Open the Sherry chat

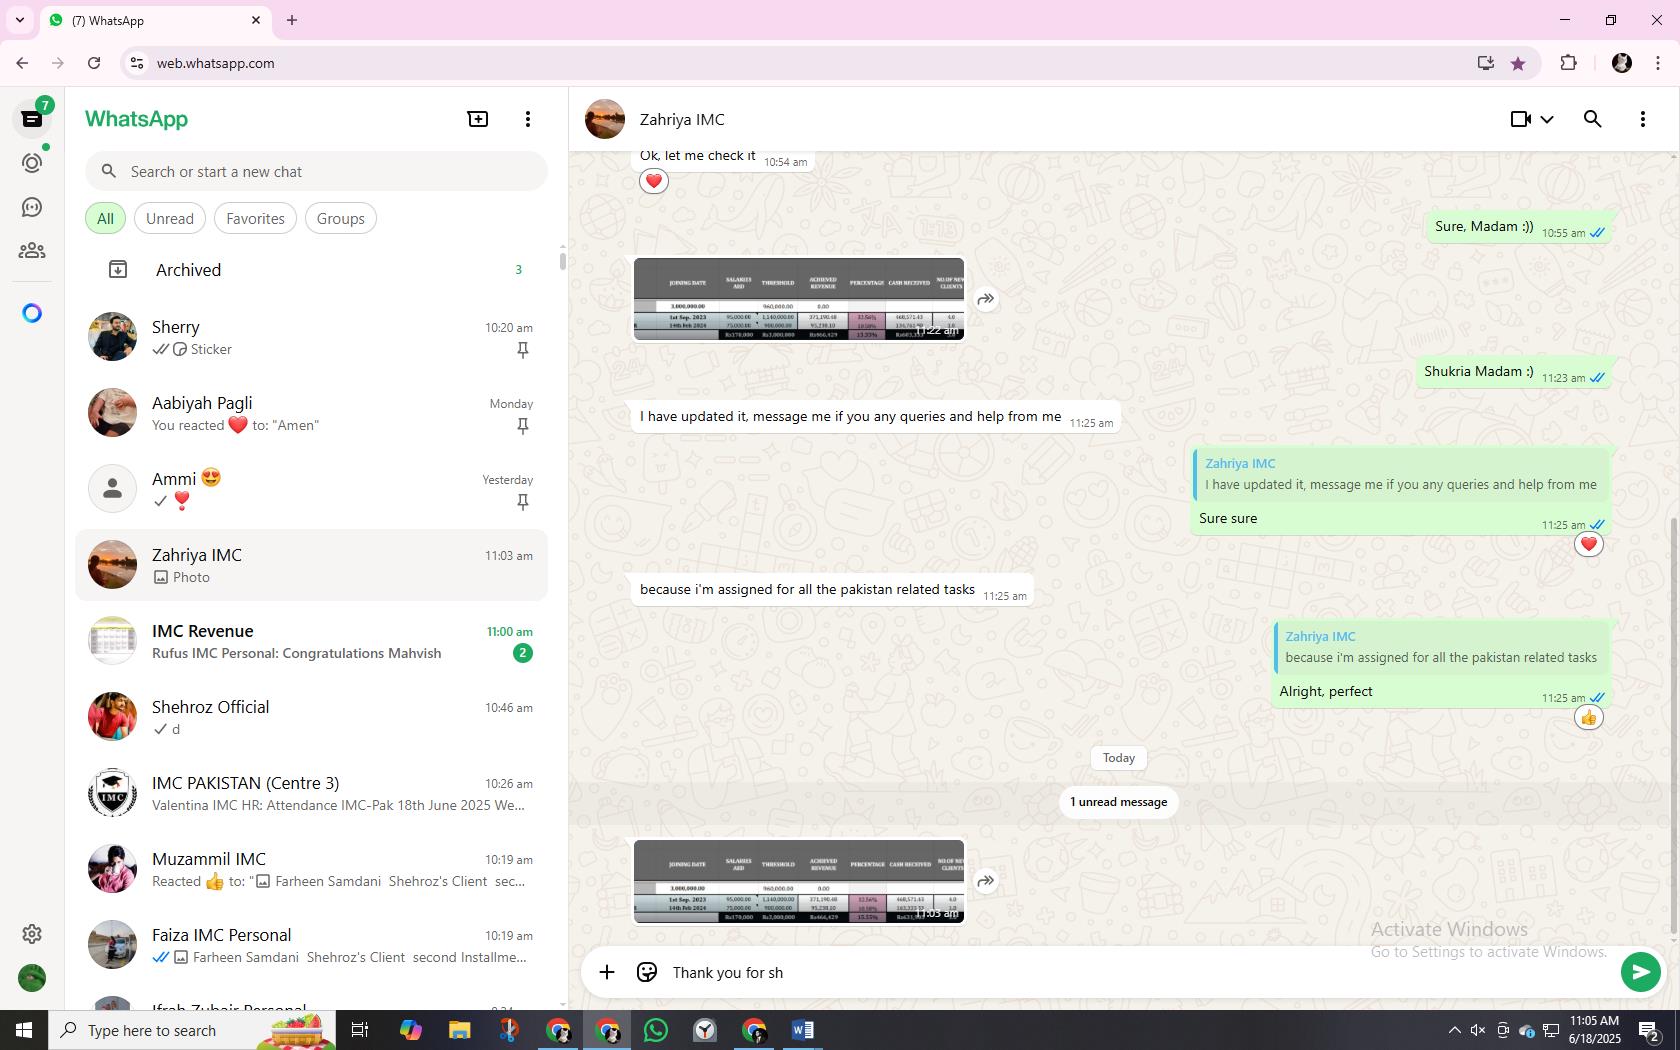point(312,337)
